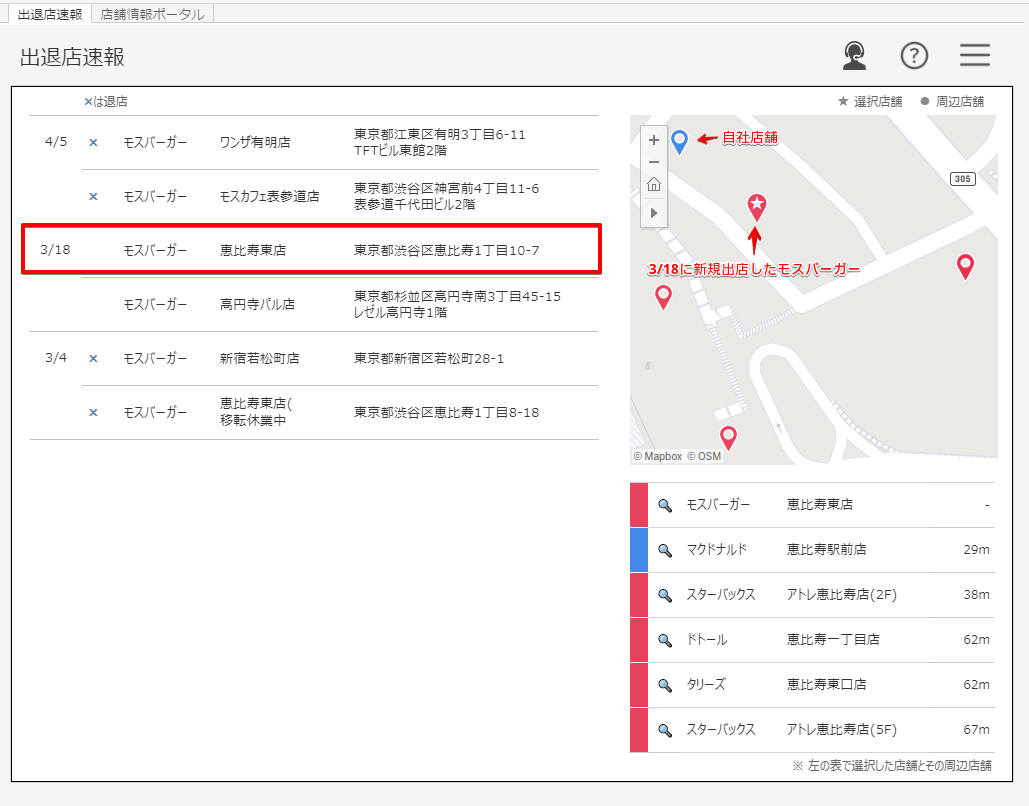
Task: Select the starred red map pin
Action: [757, 207]
